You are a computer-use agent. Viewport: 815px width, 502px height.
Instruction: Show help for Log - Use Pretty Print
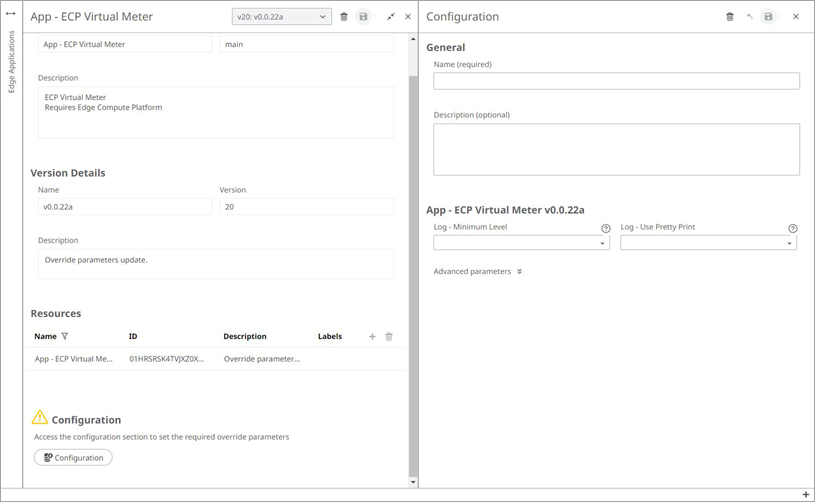coord(793,229)
